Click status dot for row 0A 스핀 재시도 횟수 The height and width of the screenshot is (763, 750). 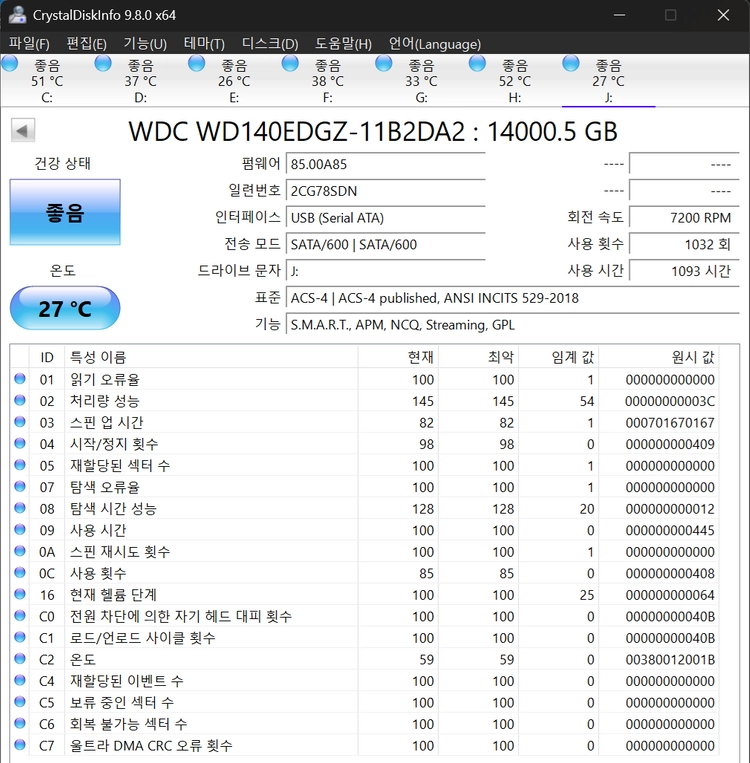click(x=20, y=551)
